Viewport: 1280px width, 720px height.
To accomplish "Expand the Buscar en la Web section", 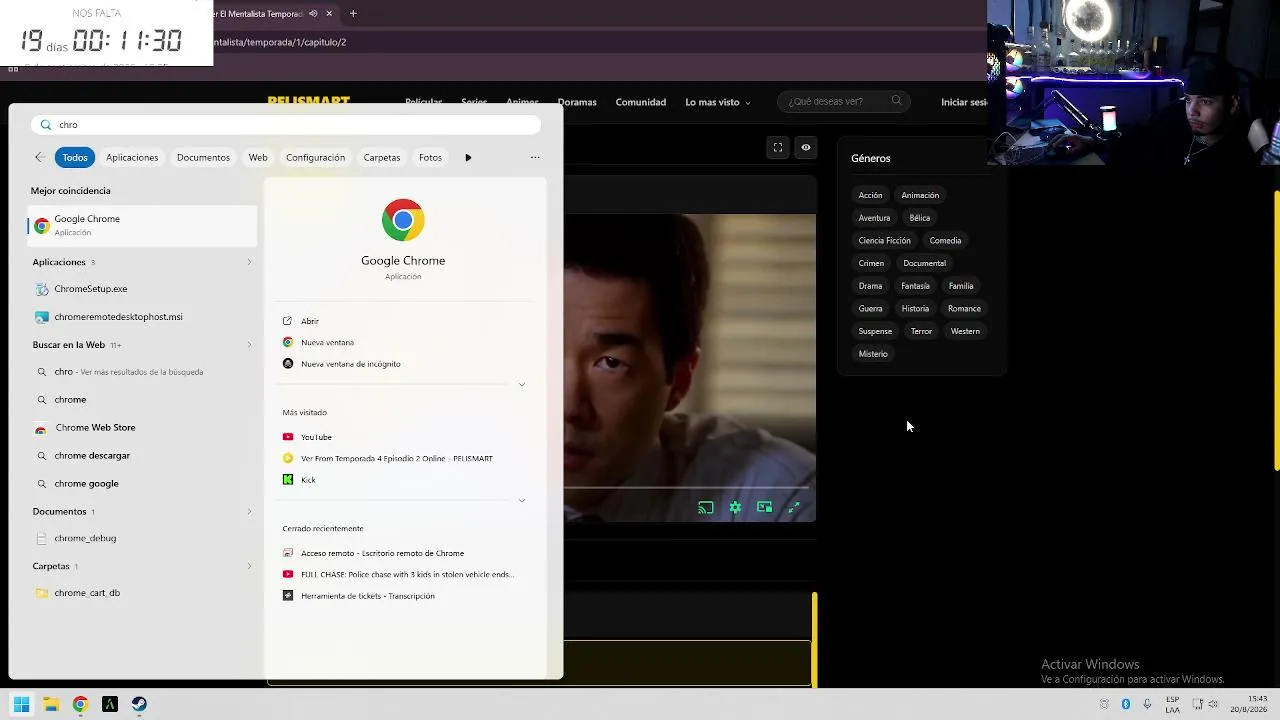I will [249, 345].
